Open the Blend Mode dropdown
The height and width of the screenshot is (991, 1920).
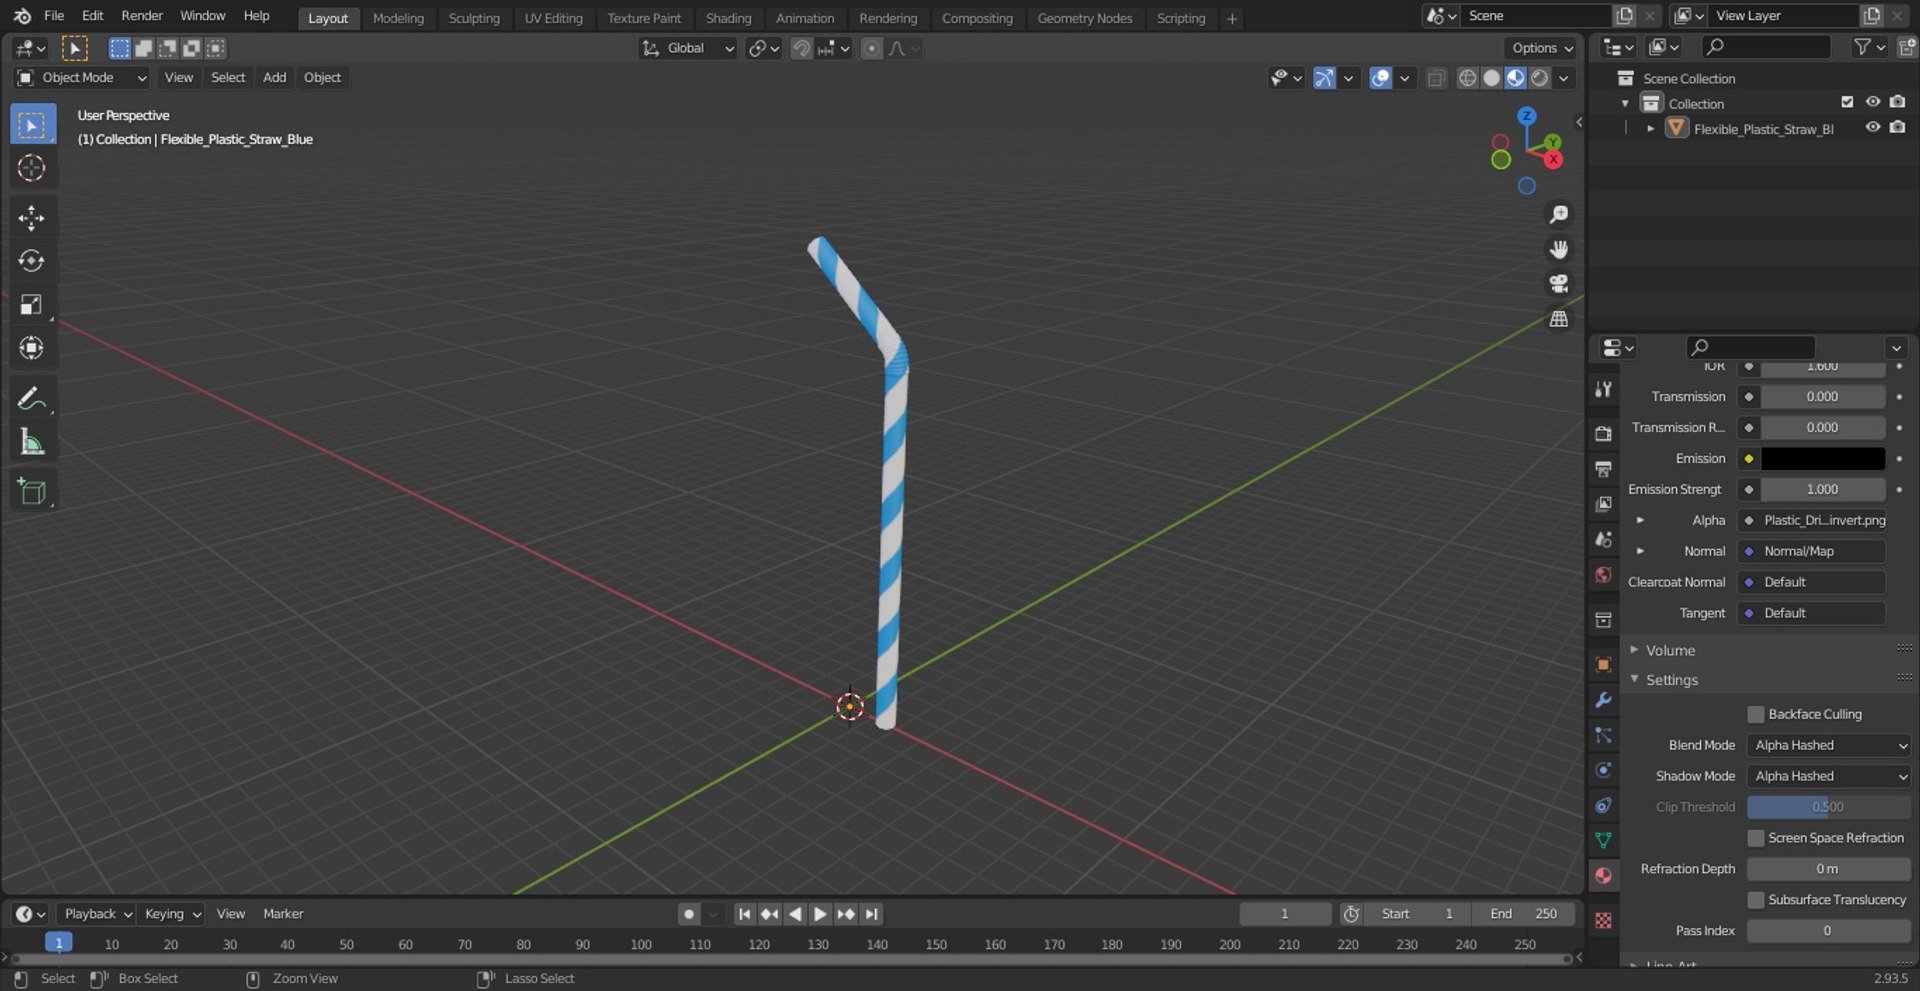(1828, 745)
